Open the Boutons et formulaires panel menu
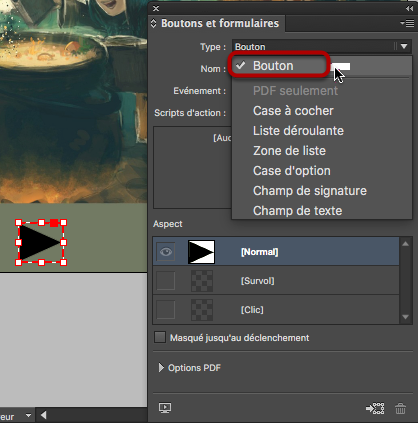Viewport: 418px width, 423px height. 407,23
